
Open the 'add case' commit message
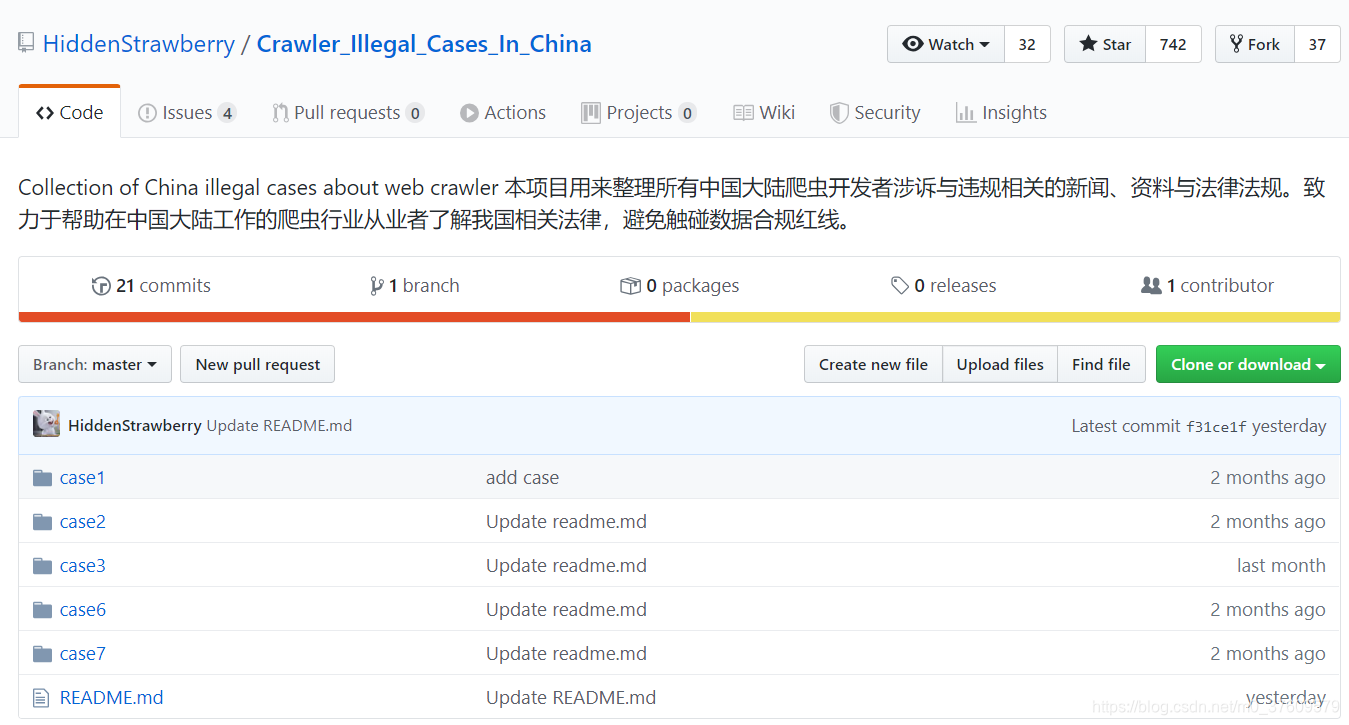click(522, 478)
